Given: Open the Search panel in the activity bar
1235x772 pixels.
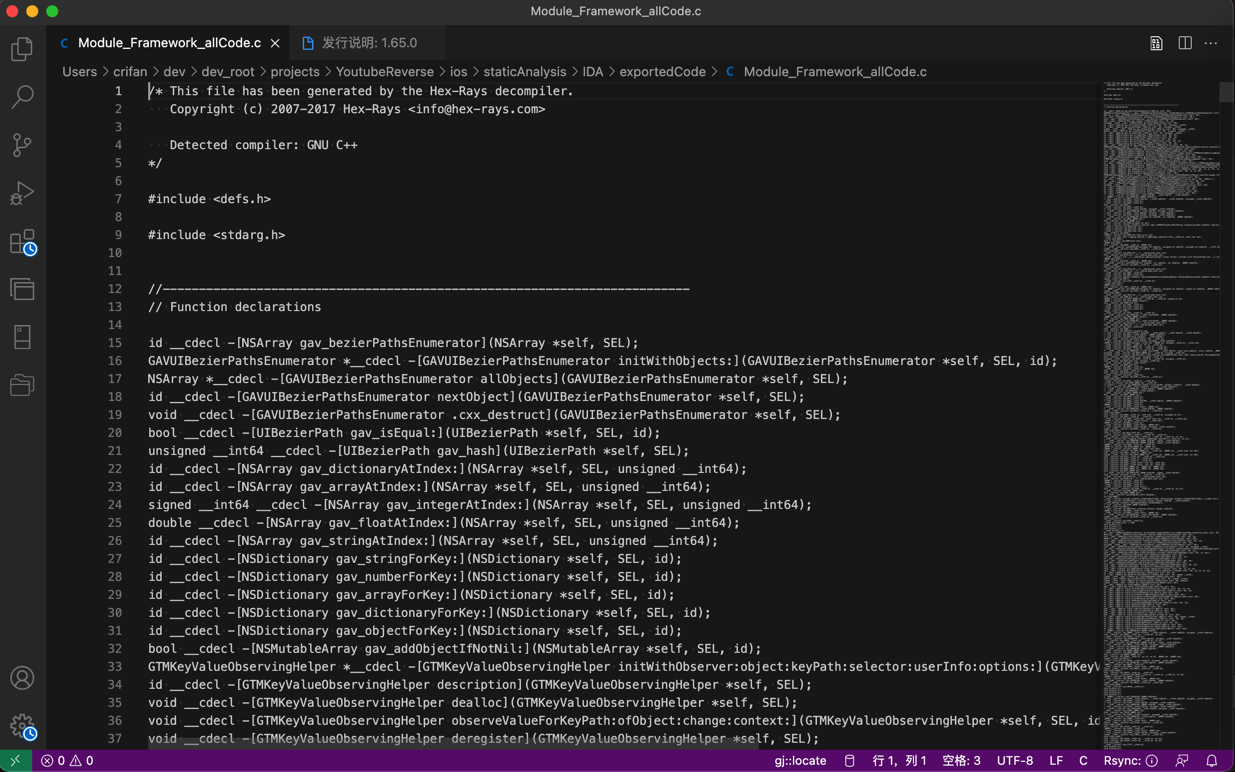Looking at the screenshot, I should pyautogui.click(x=22, y=96).
